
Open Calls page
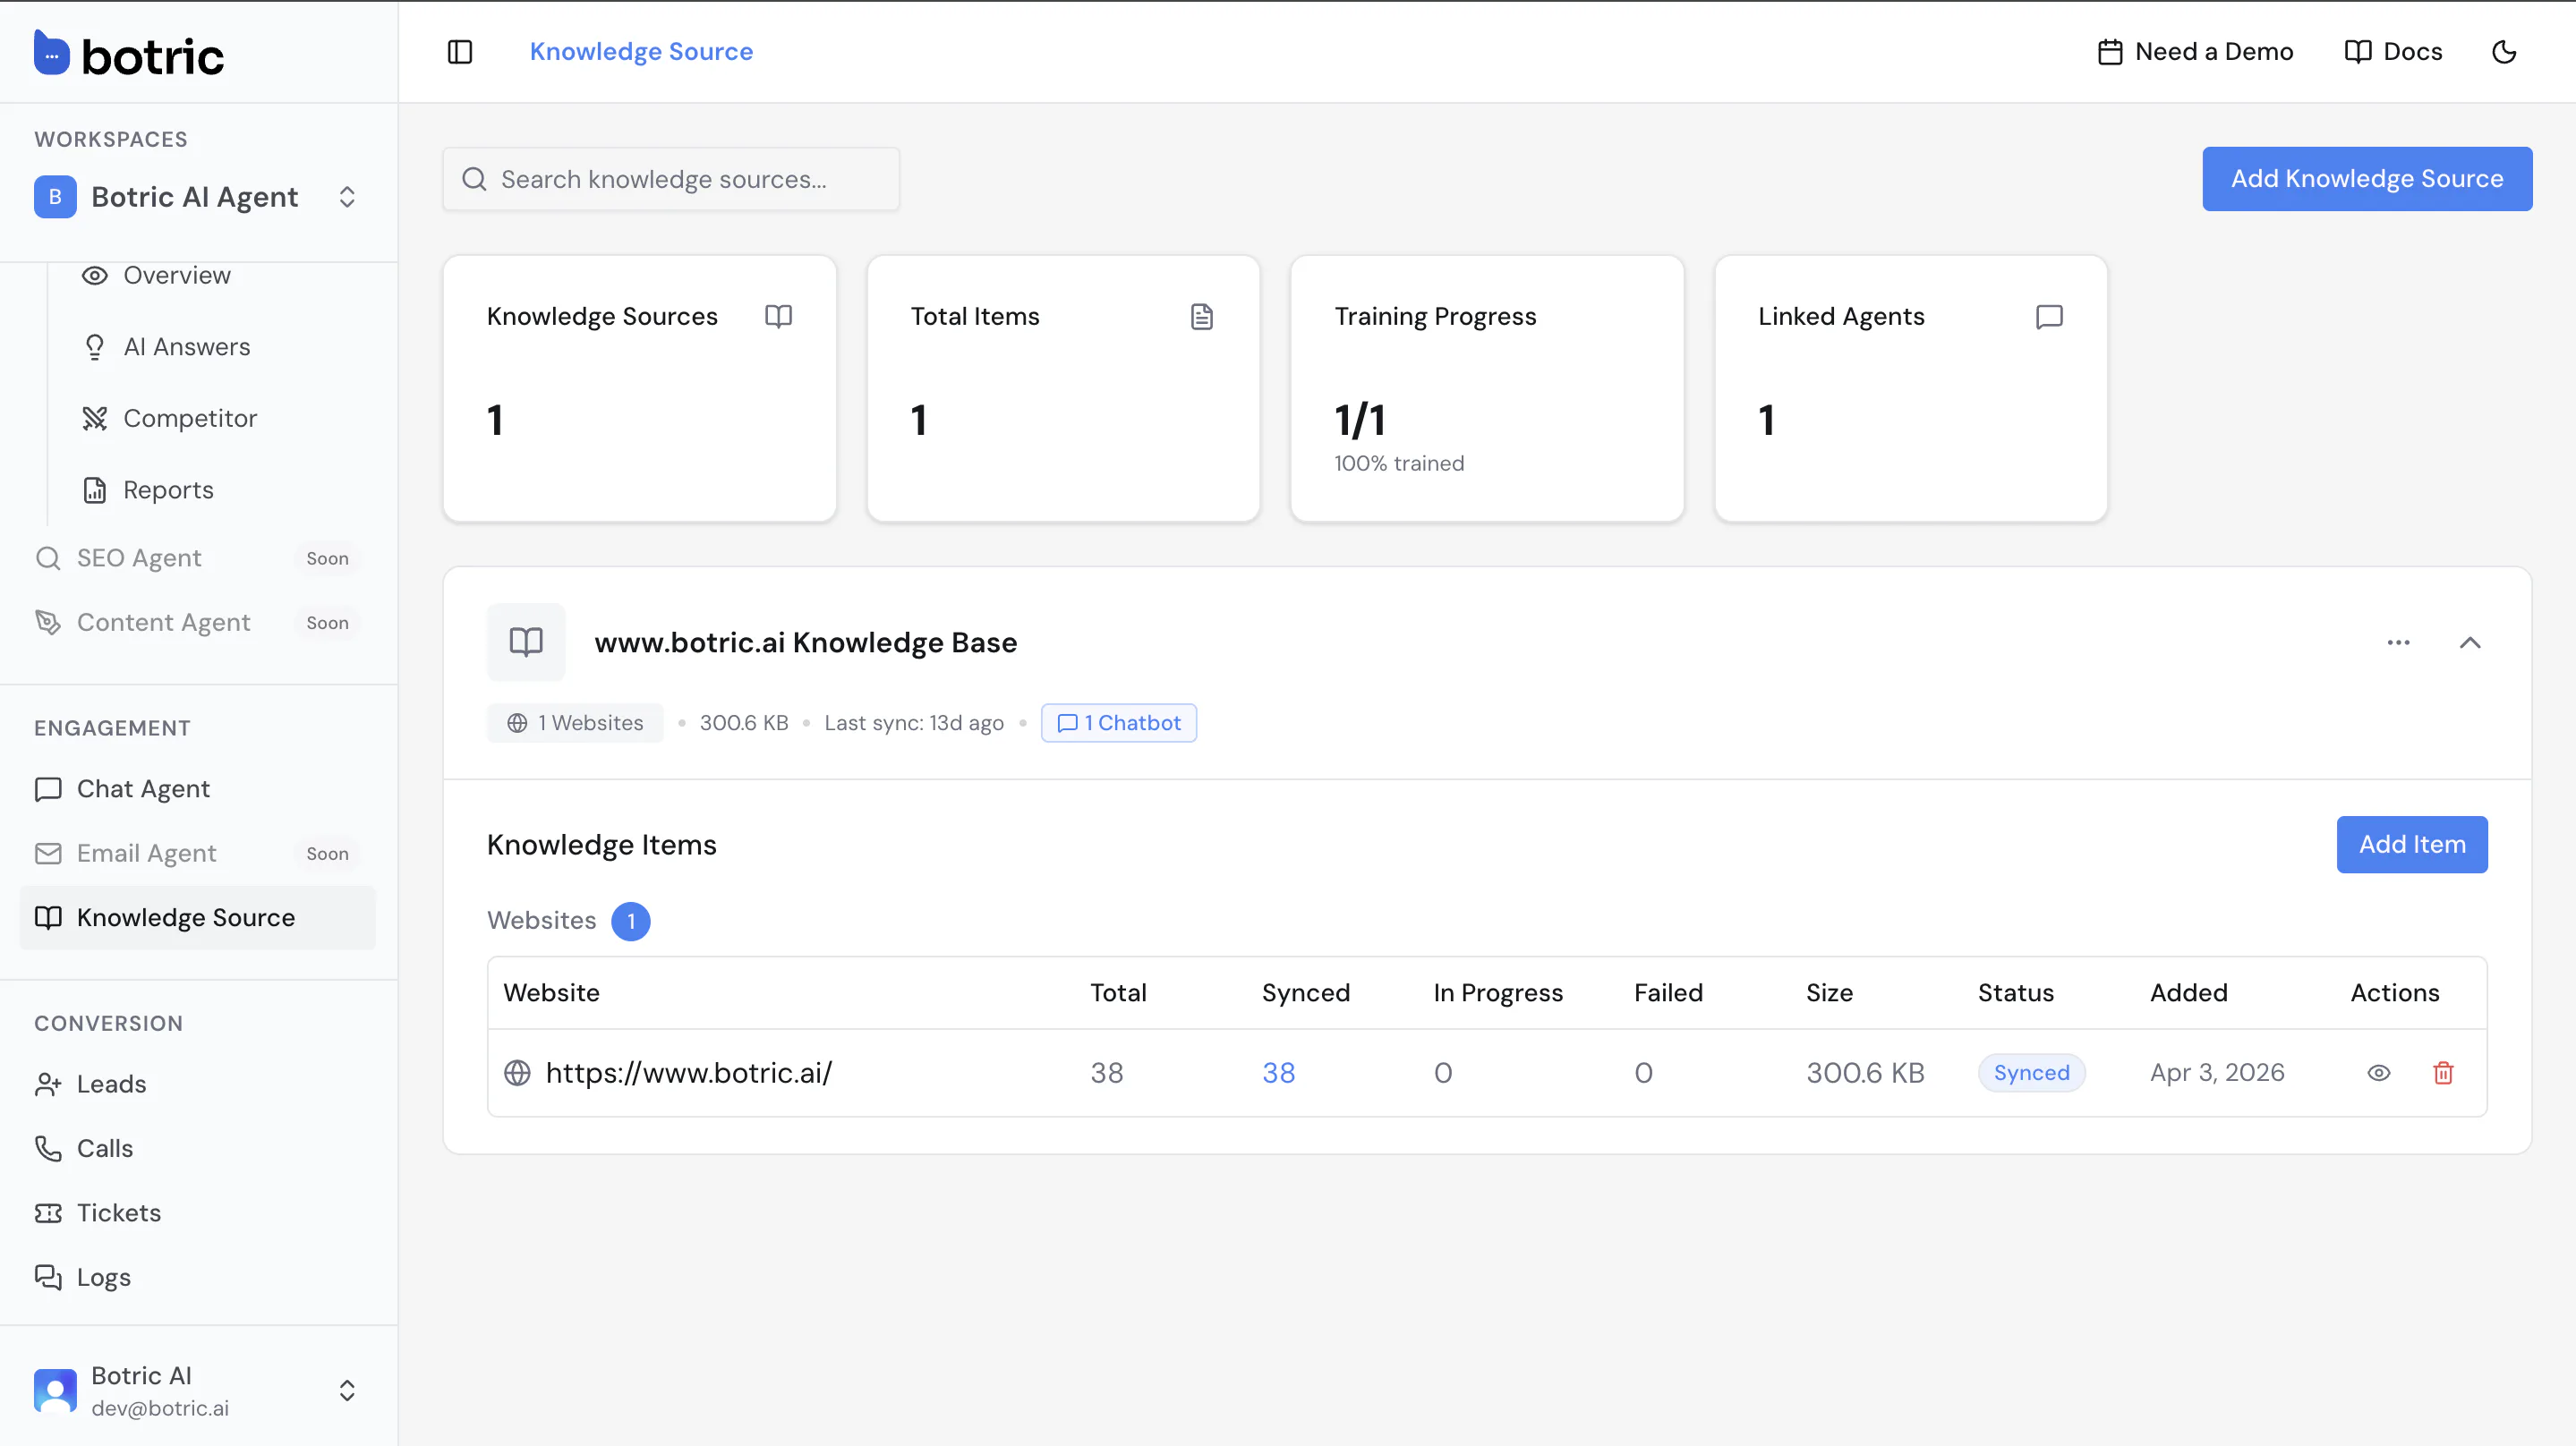pyautogui.click(x=197, y=1148)
